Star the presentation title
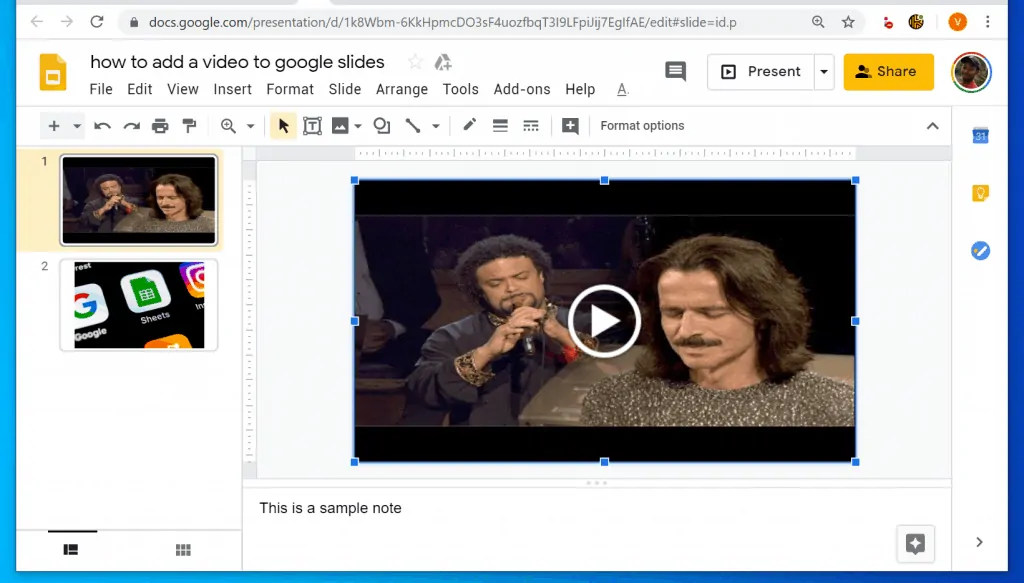This screenshot has height=583, width=1024. pyautogui.click(x=415, y=62)
